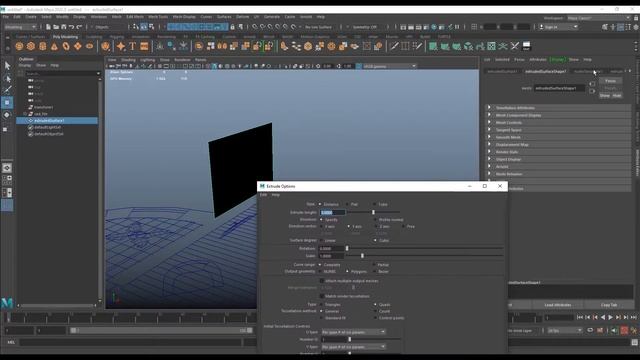Screen dimensions: 640x360
Task: Open Edit menu in Extrude Options
Action: (263, 195)
